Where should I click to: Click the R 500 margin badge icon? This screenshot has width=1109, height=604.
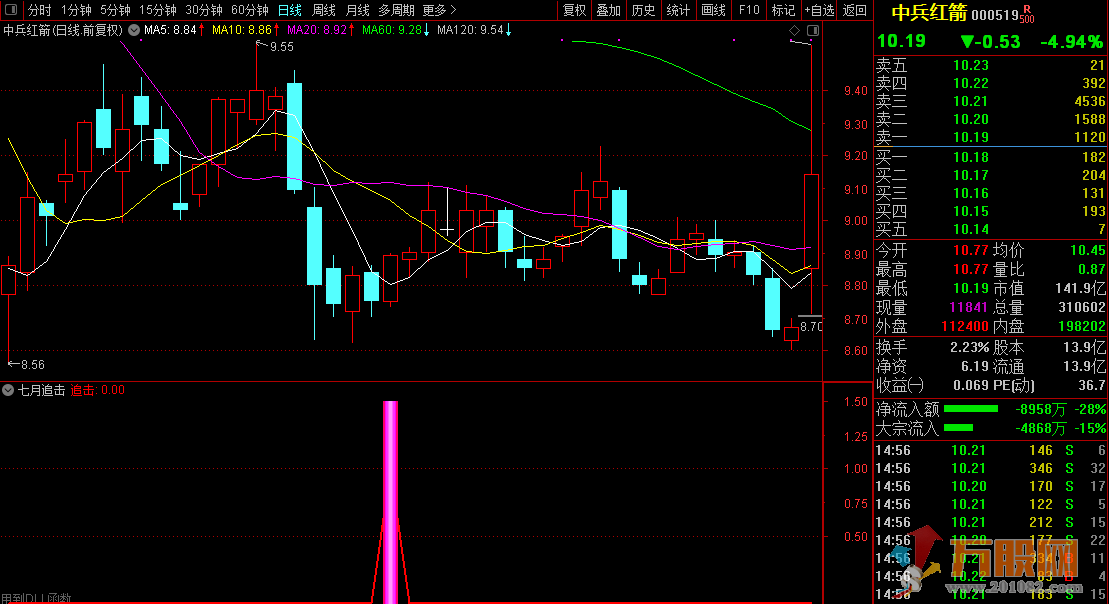click(x=1027, y=14)
